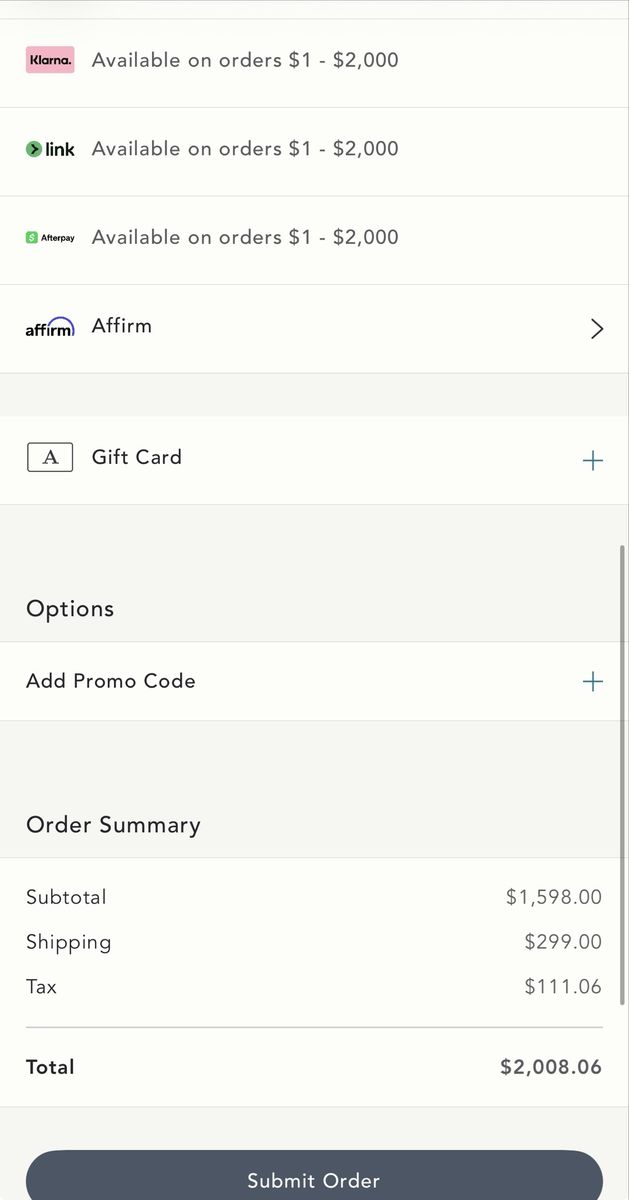Expand Gift Card with the plus icon
The height and width of the screenshot is (1200, 629).
pos(593,460)
